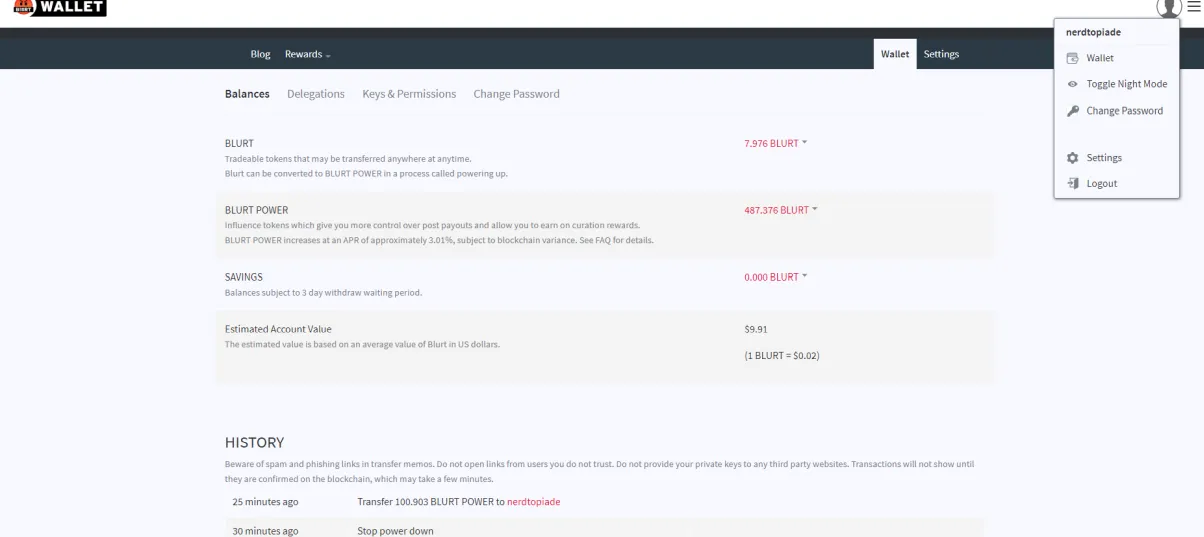The width and height of the screenshot is (1204, 537).
Task: Toggle Night Mode in the user menu
Action: (1127, 84)
